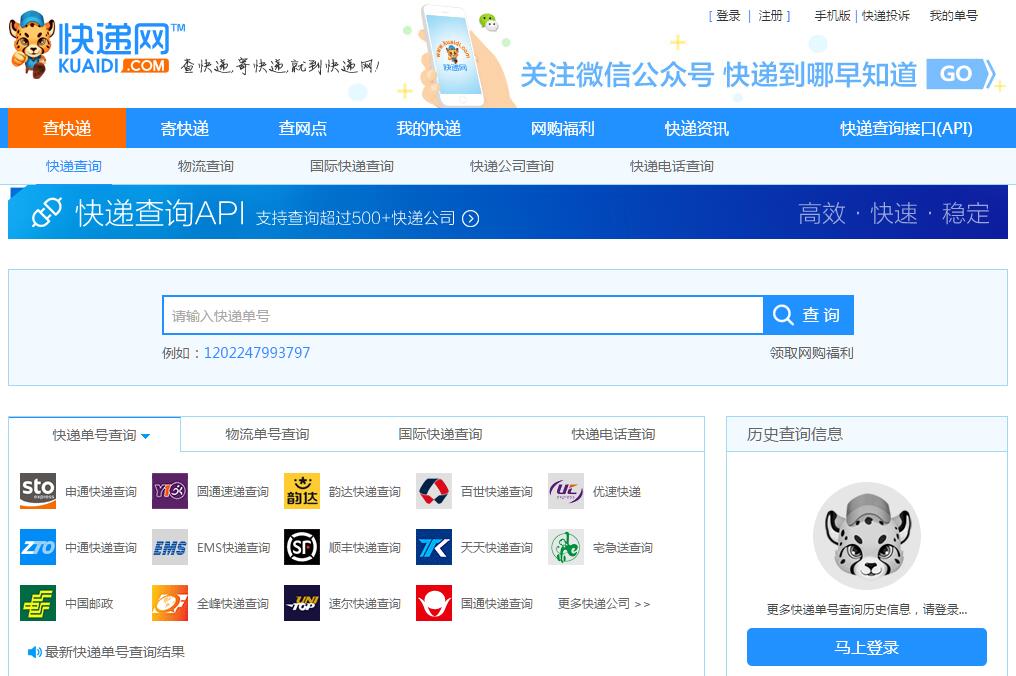Screen dimensions: 1016x676
Task: Click the SF Shunfeng black logo icon
Action: point(302,547)
